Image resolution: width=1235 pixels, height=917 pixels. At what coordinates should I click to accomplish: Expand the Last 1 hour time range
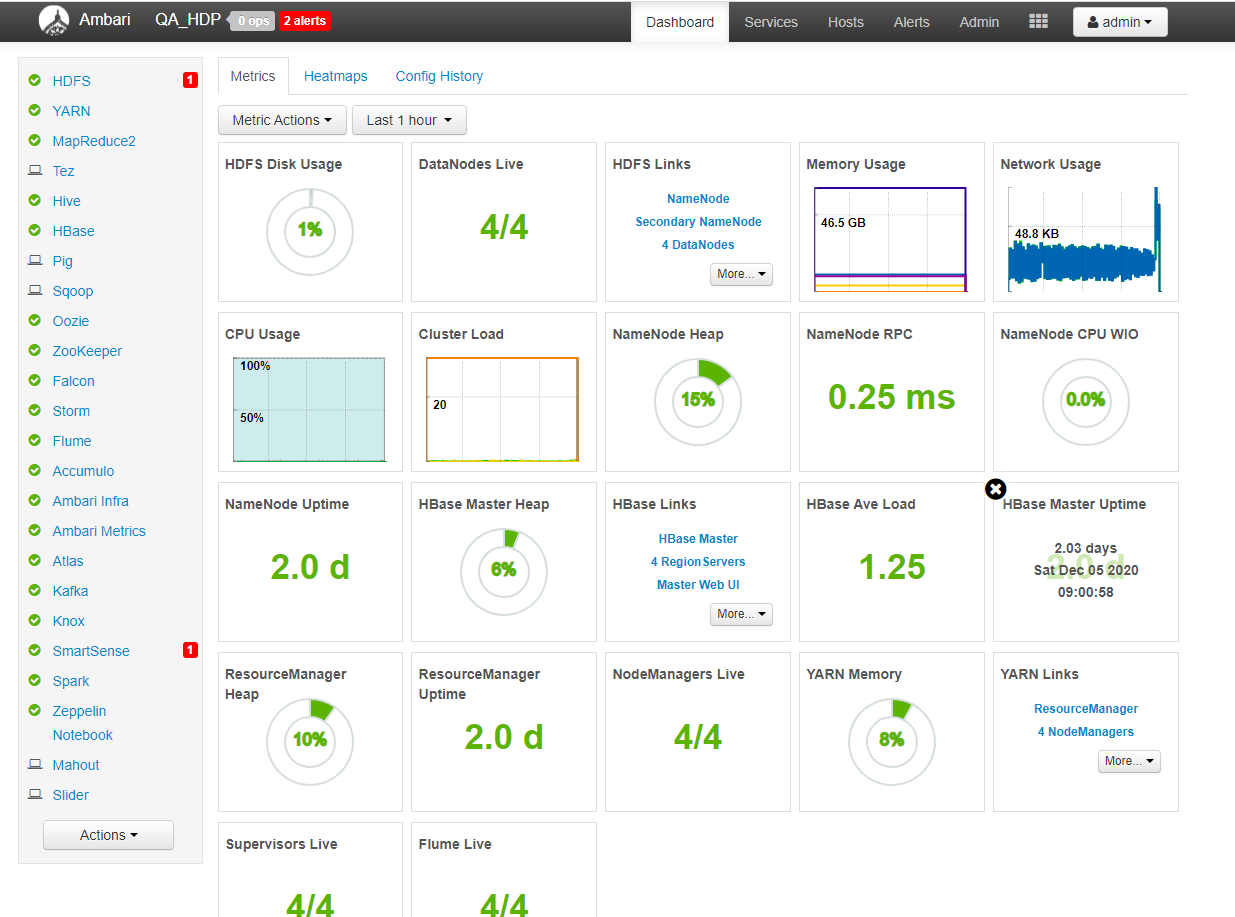point(409,120)
